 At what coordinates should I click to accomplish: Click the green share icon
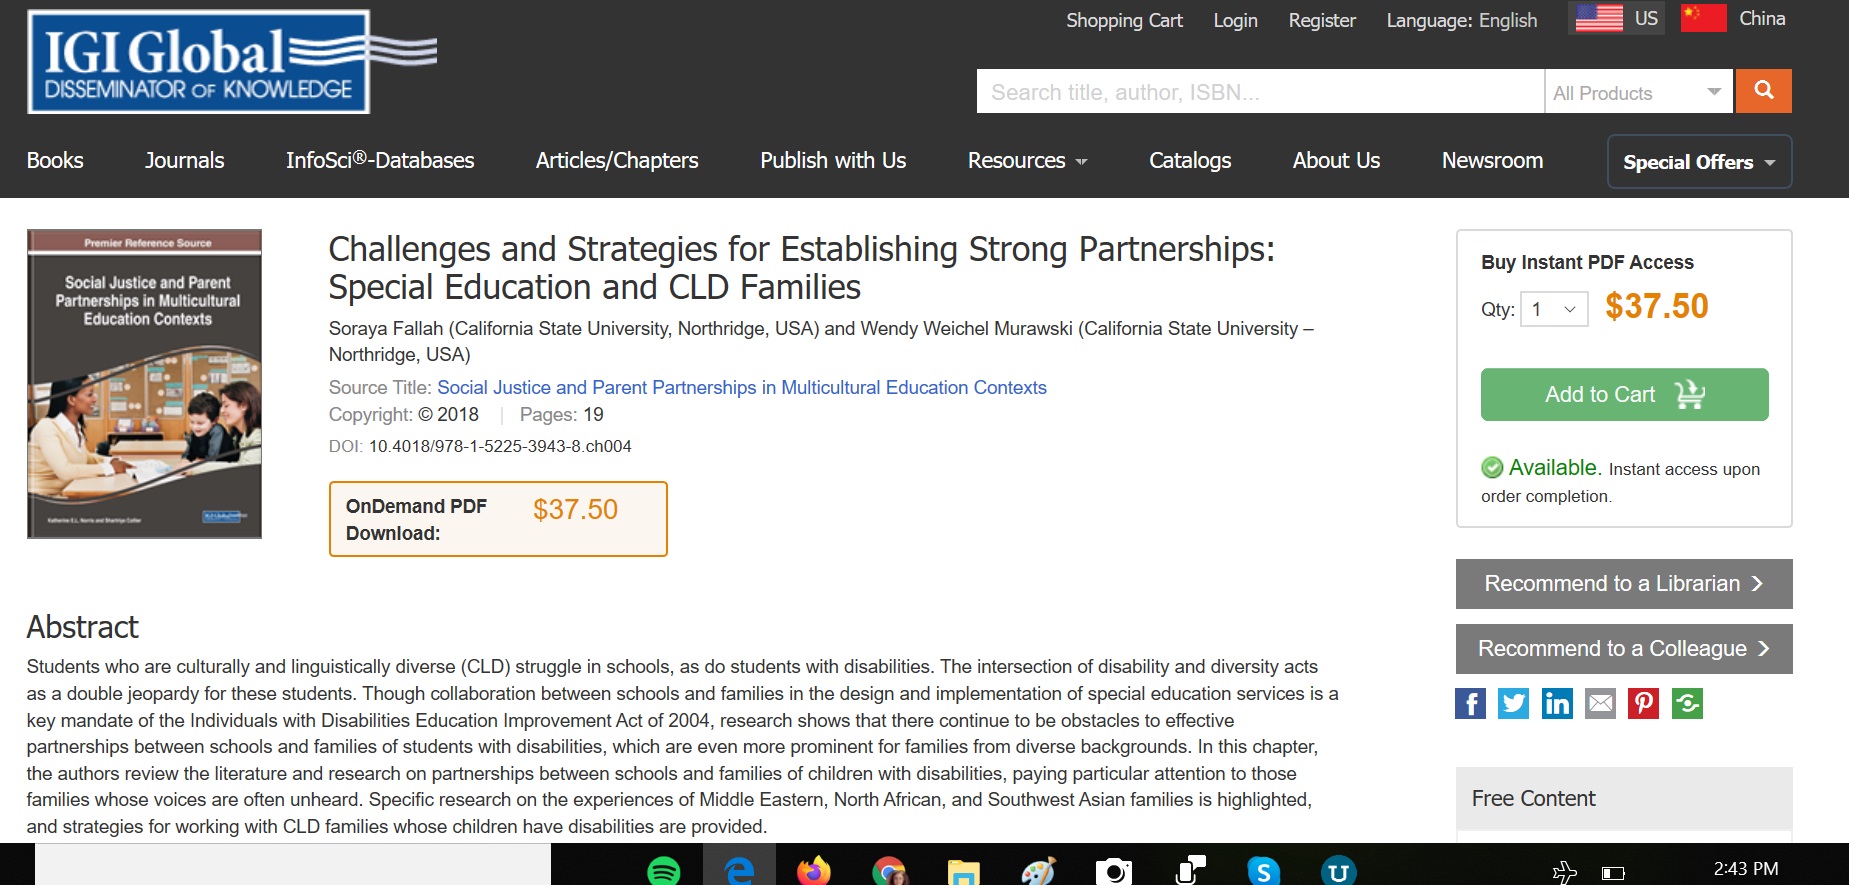(1687, 704)
